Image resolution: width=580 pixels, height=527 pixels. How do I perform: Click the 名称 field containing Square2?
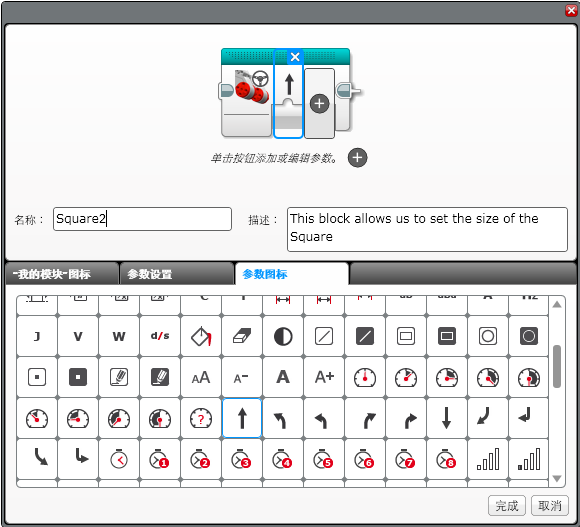coord(142,219)
